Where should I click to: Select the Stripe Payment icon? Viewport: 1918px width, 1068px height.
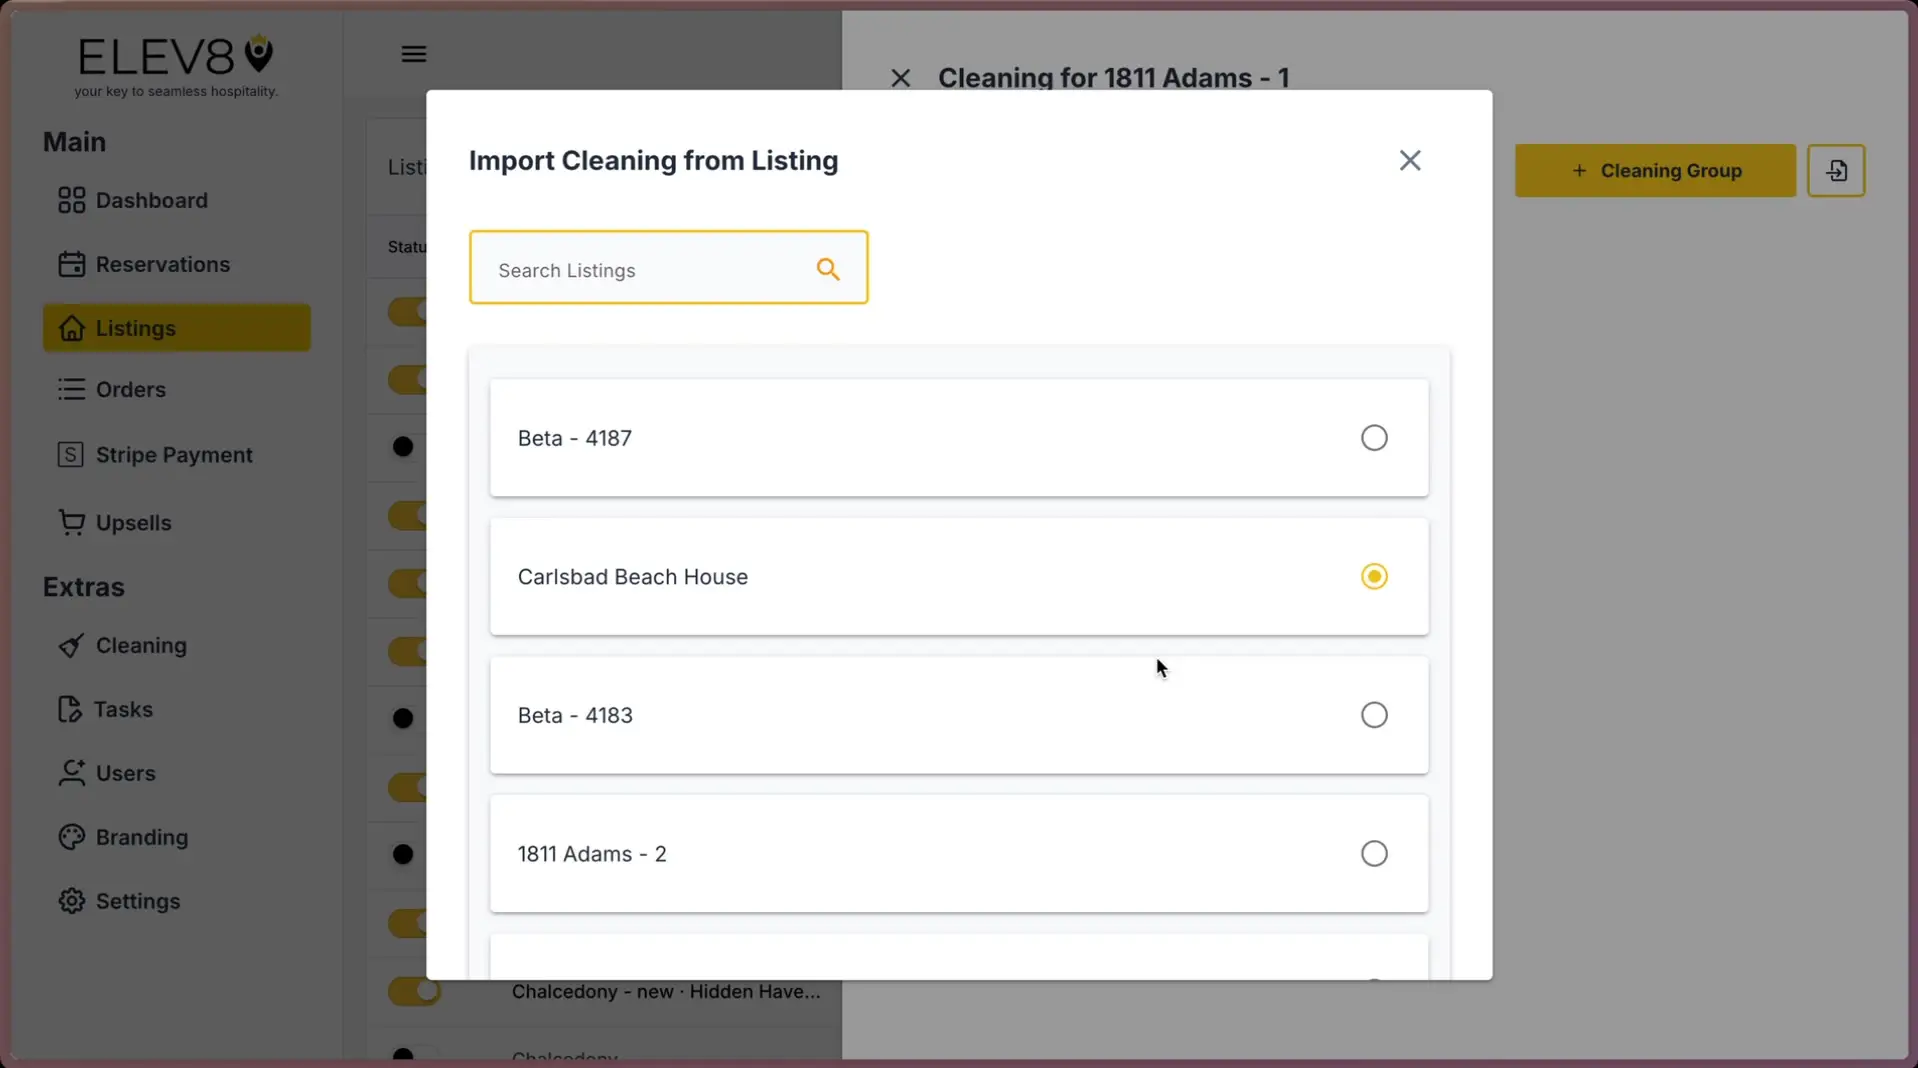pos(70,454)
